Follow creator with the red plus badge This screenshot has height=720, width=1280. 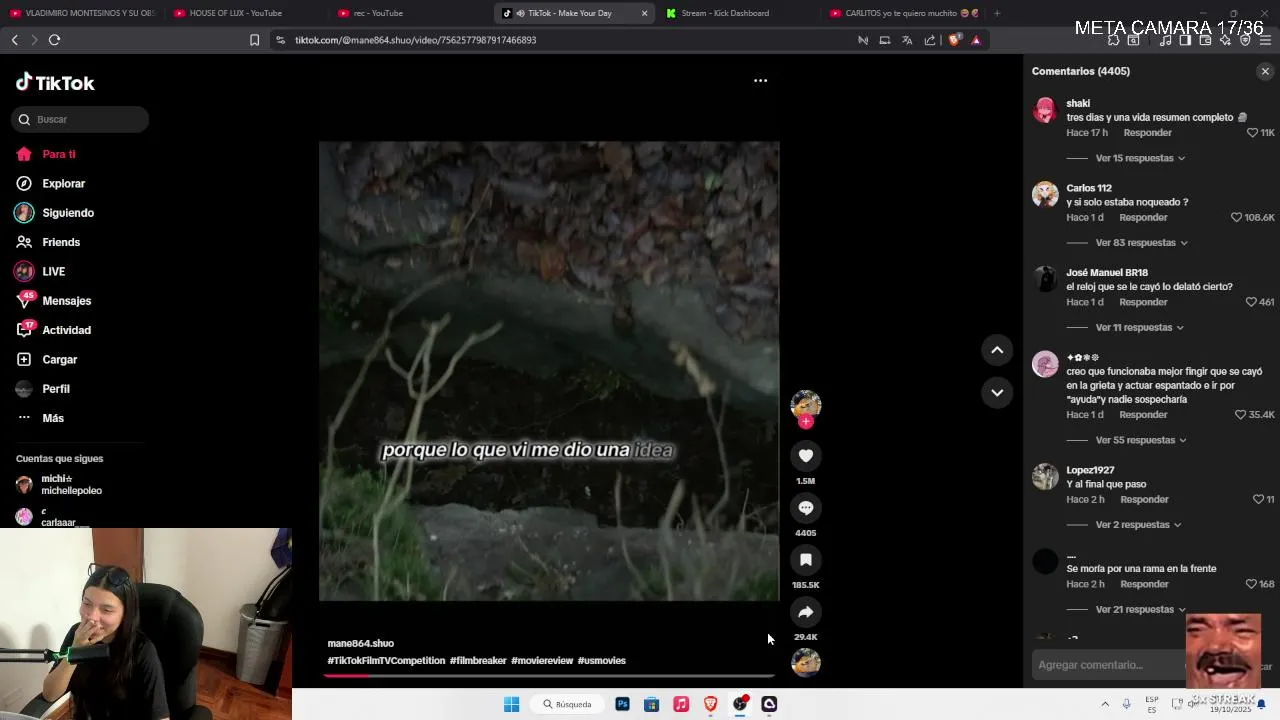(806, 422)
